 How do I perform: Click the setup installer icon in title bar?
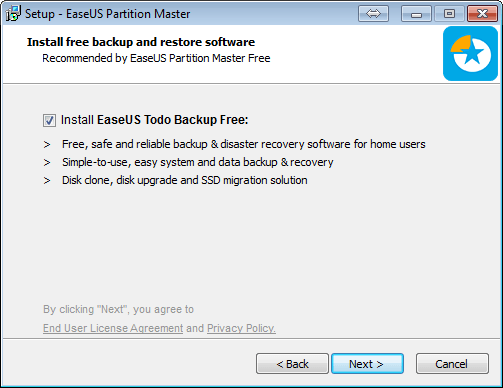(14, 14)
